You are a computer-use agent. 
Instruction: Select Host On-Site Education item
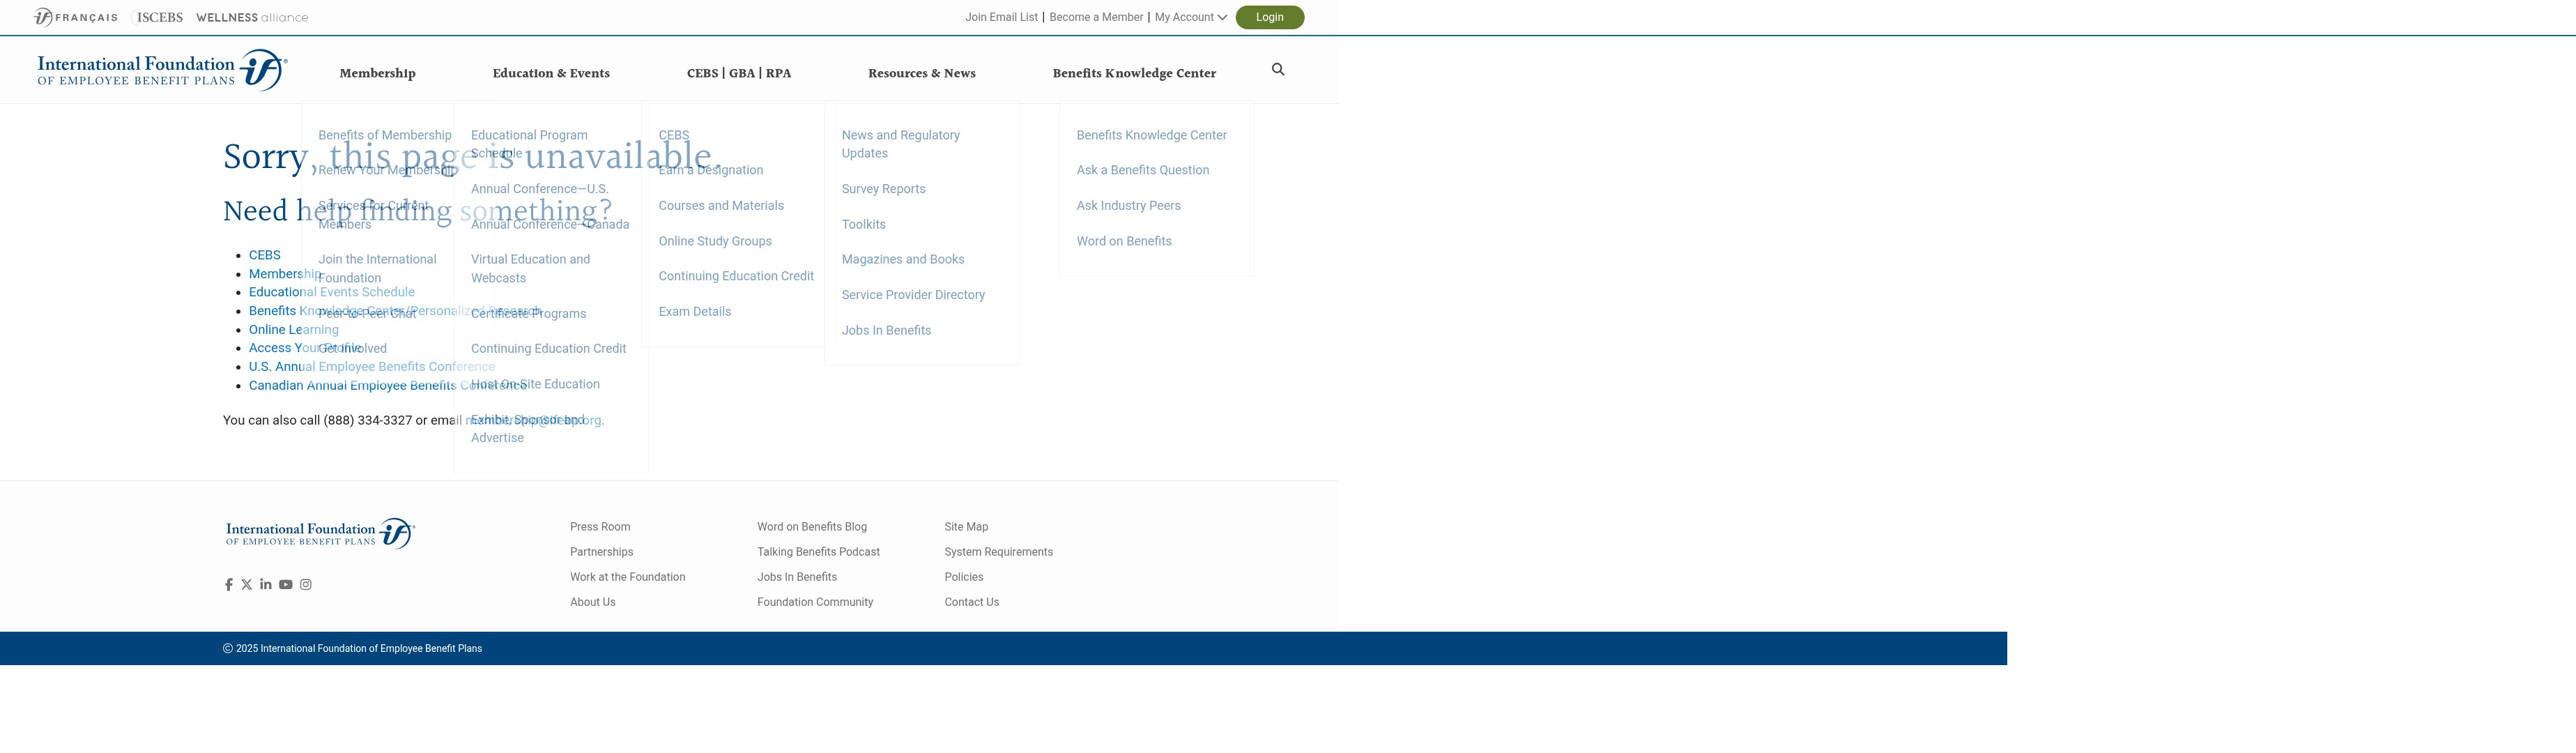point(535,384)
